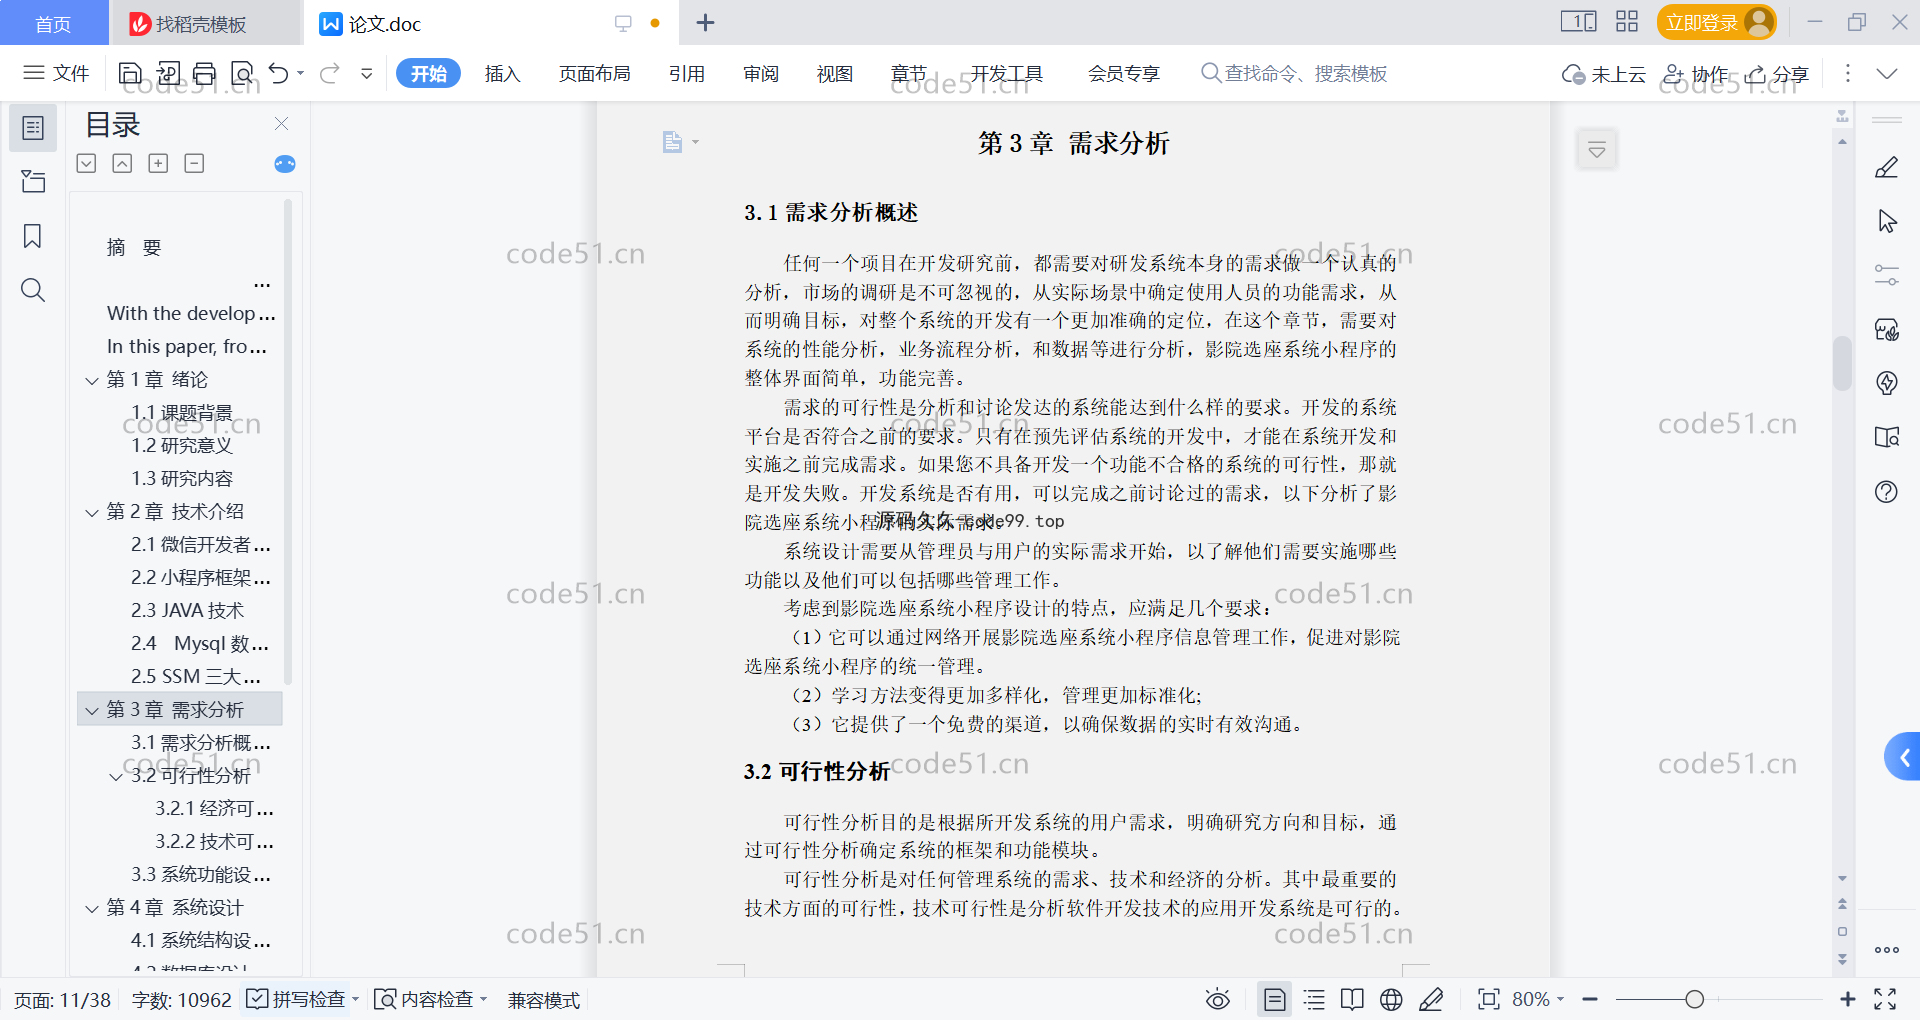
Task: Click the 协作 button
Action: [x=1696, y=73]
